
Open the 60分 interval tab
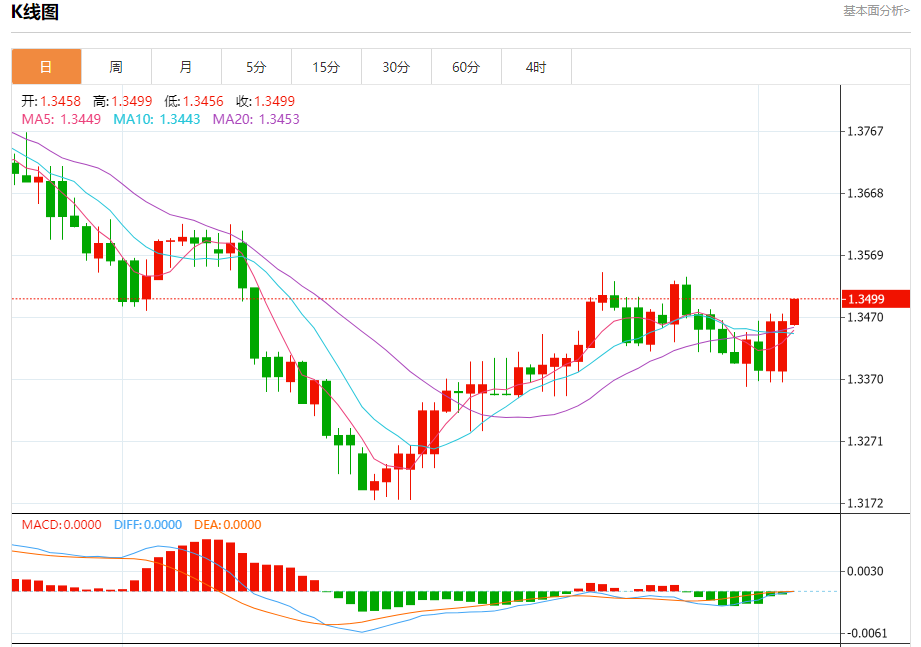click(x=466, y=67)
